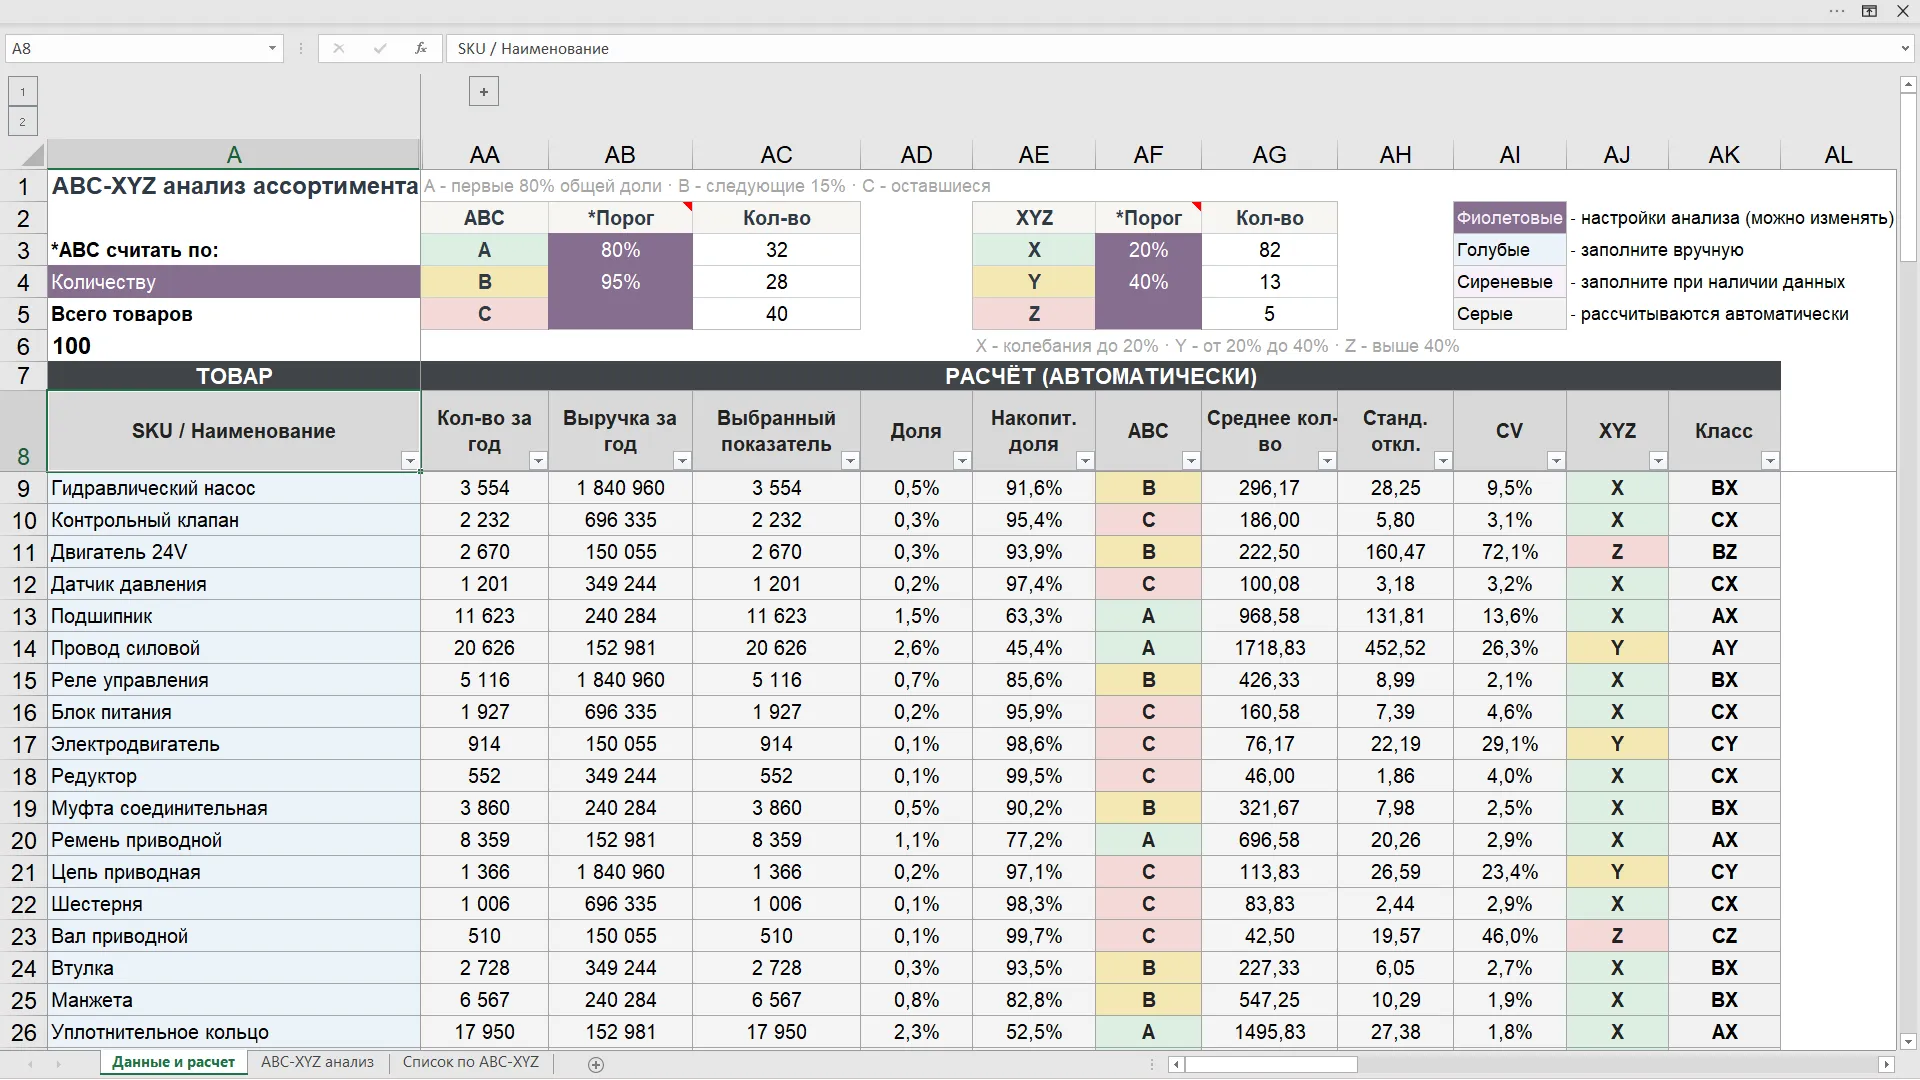Click the Confirm entry checkmark icon
Viewport: 1920px width, 1080px height.
pyautogui.click(x=380, y=48)
